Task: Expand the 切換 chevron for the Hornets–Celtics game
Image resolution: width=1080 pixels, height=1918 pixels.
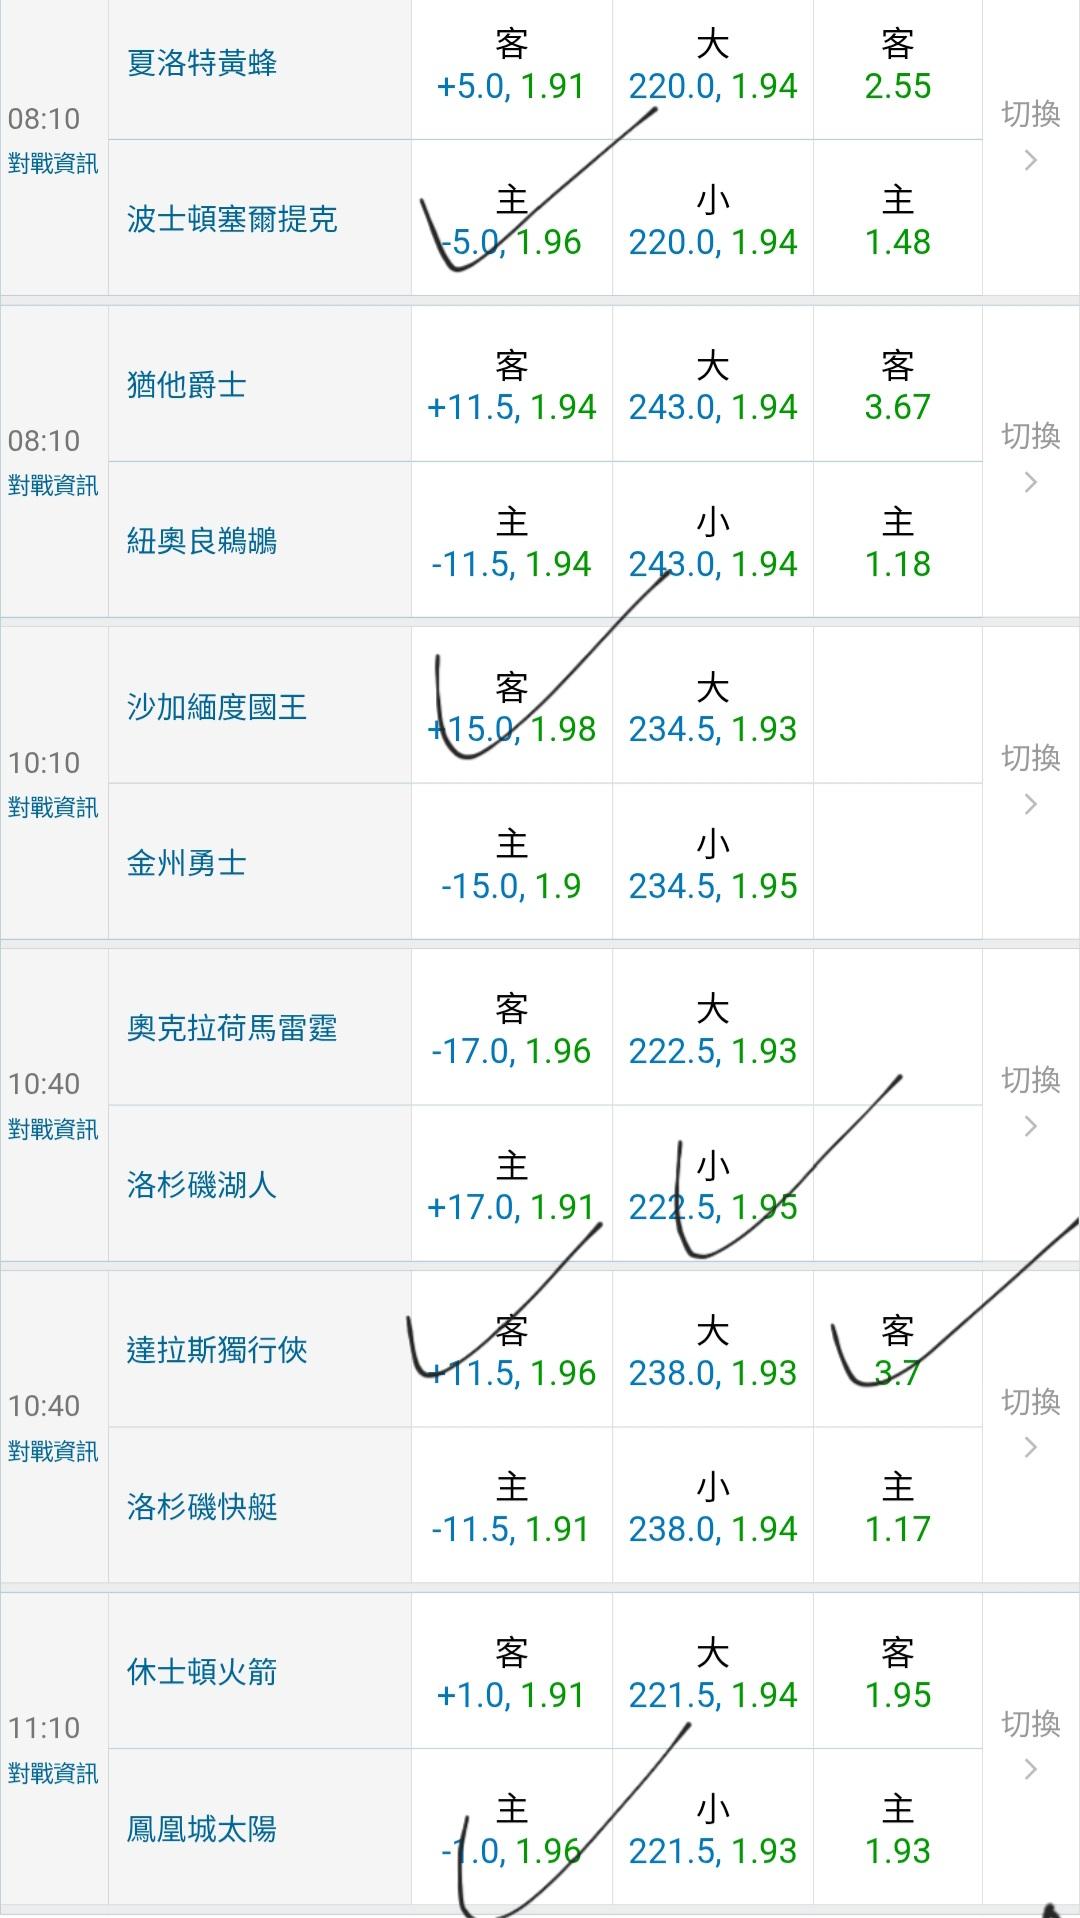Action: click(x=1031, y=161)
